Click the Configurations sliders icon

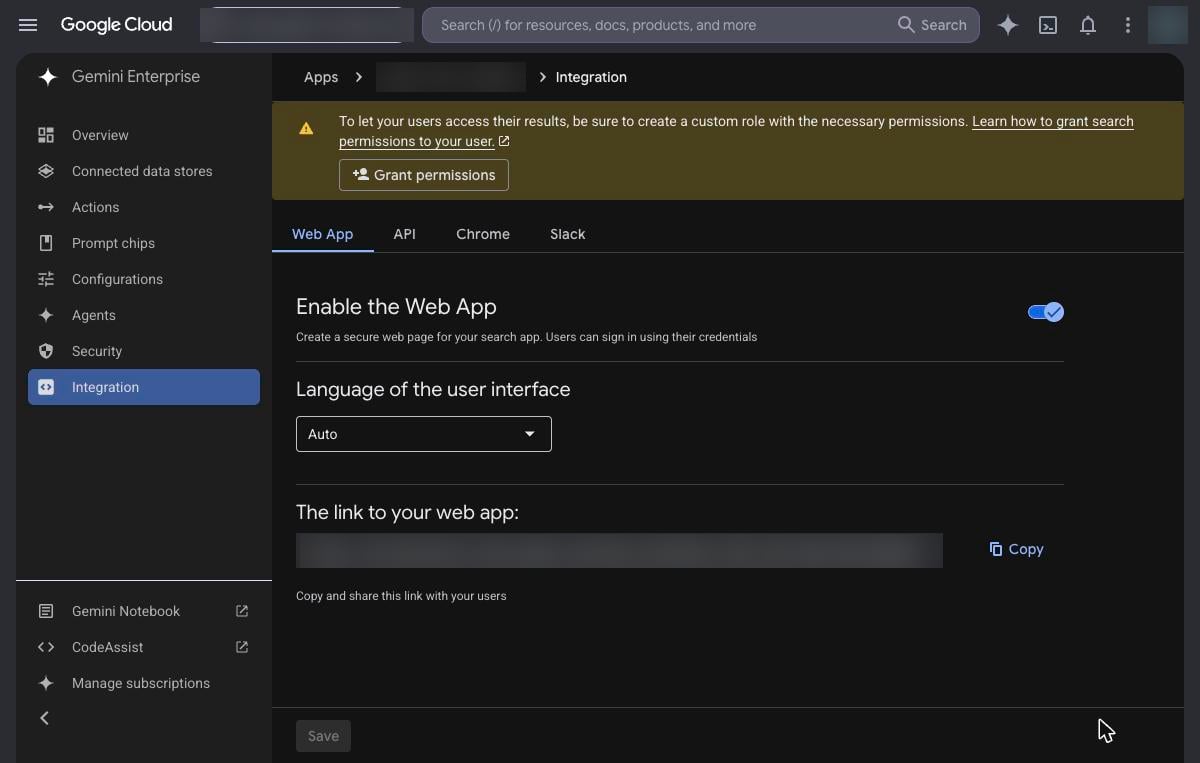[46, 279]
